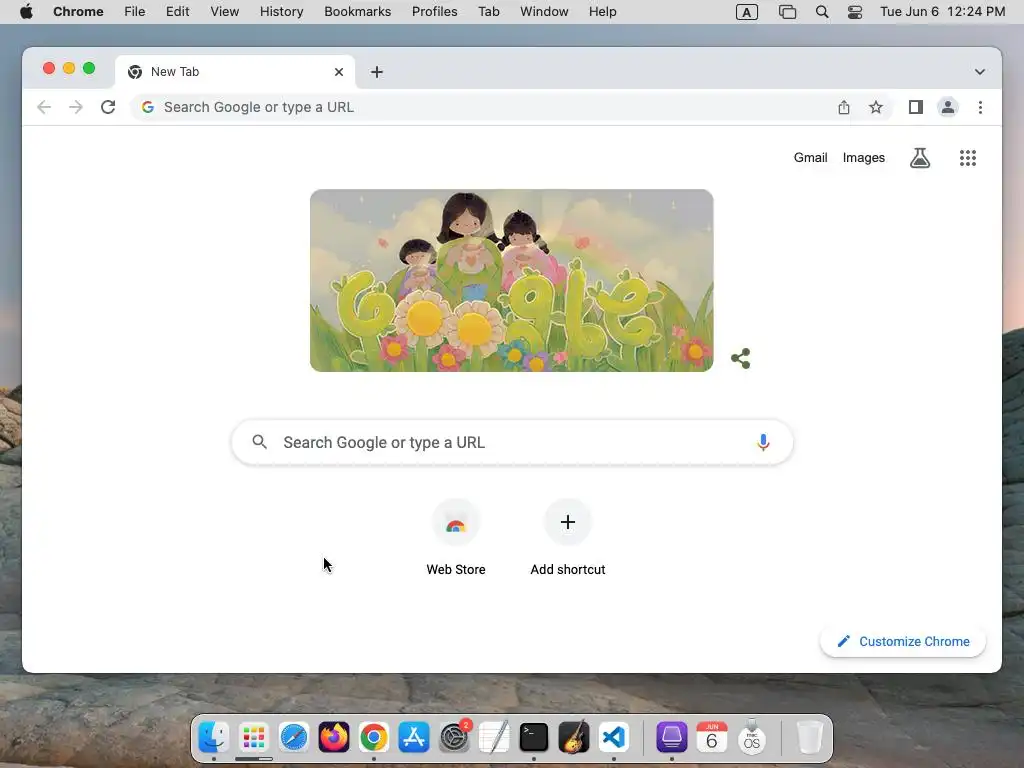Start voice search with microphone
The height and width of the screenshot is (768, 1024).
coord(763,442)
